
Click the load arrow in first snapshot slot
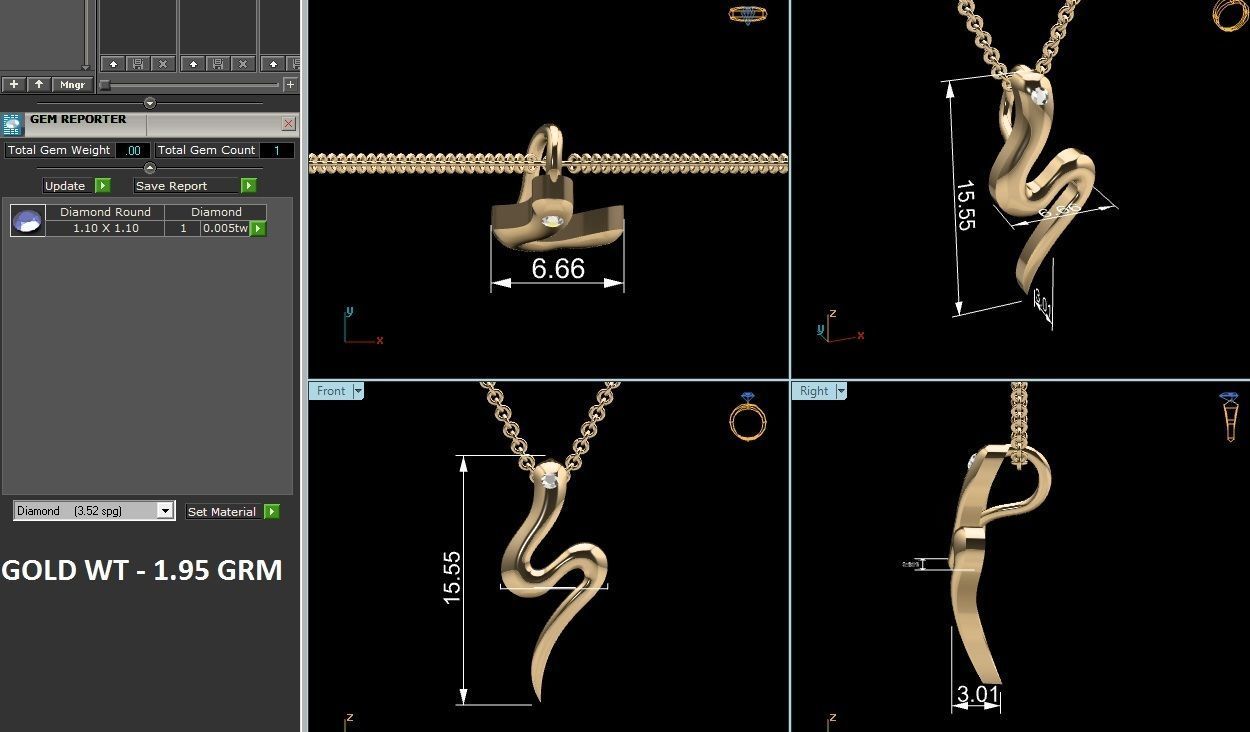point(113,64)
